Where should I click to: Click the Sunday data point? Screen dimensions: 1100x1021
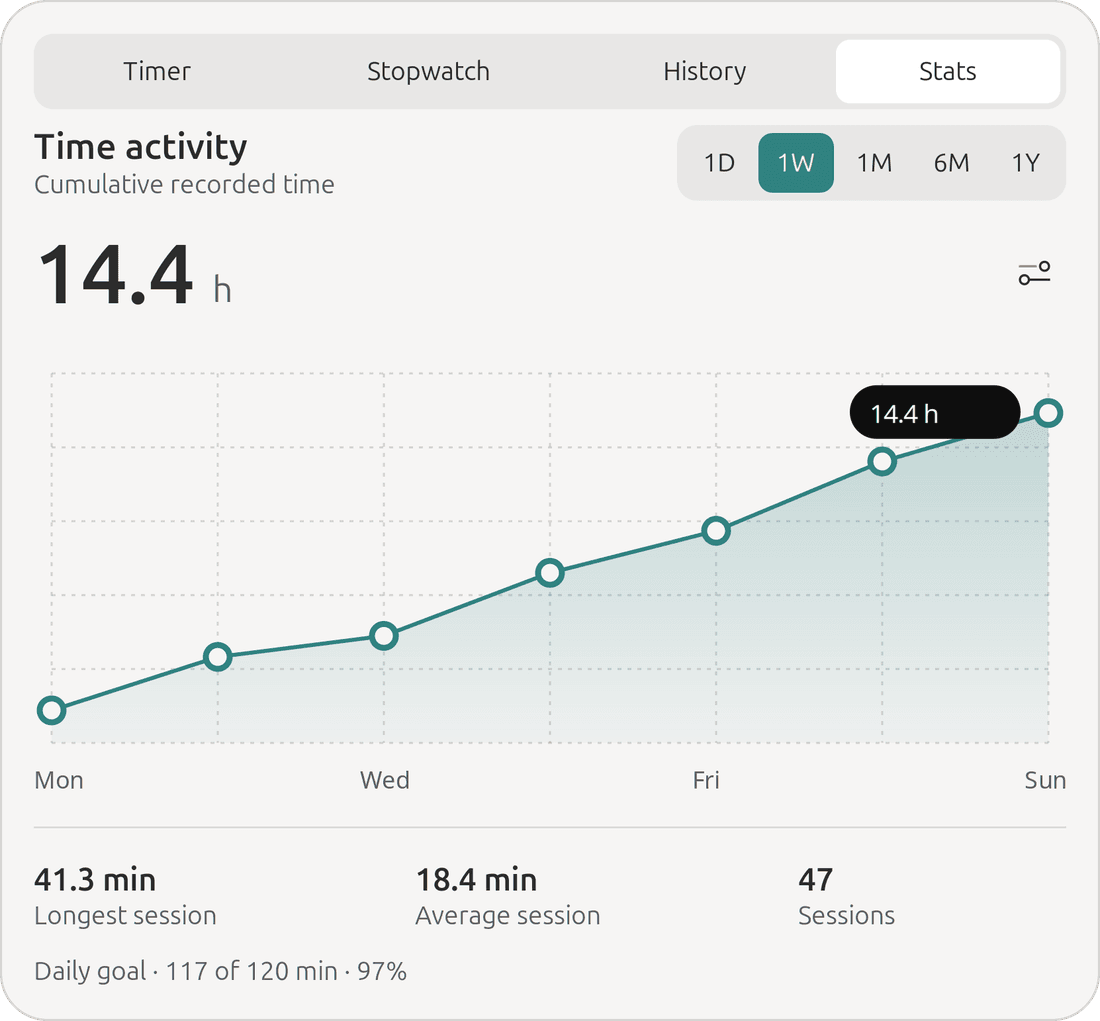point(1048,413)
